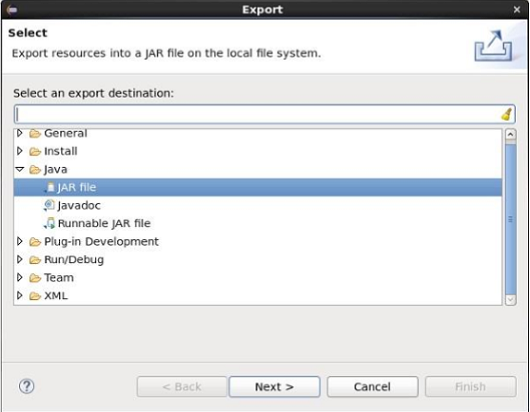Open help via the question mark icon
The image size is (530, 412).
26,386
